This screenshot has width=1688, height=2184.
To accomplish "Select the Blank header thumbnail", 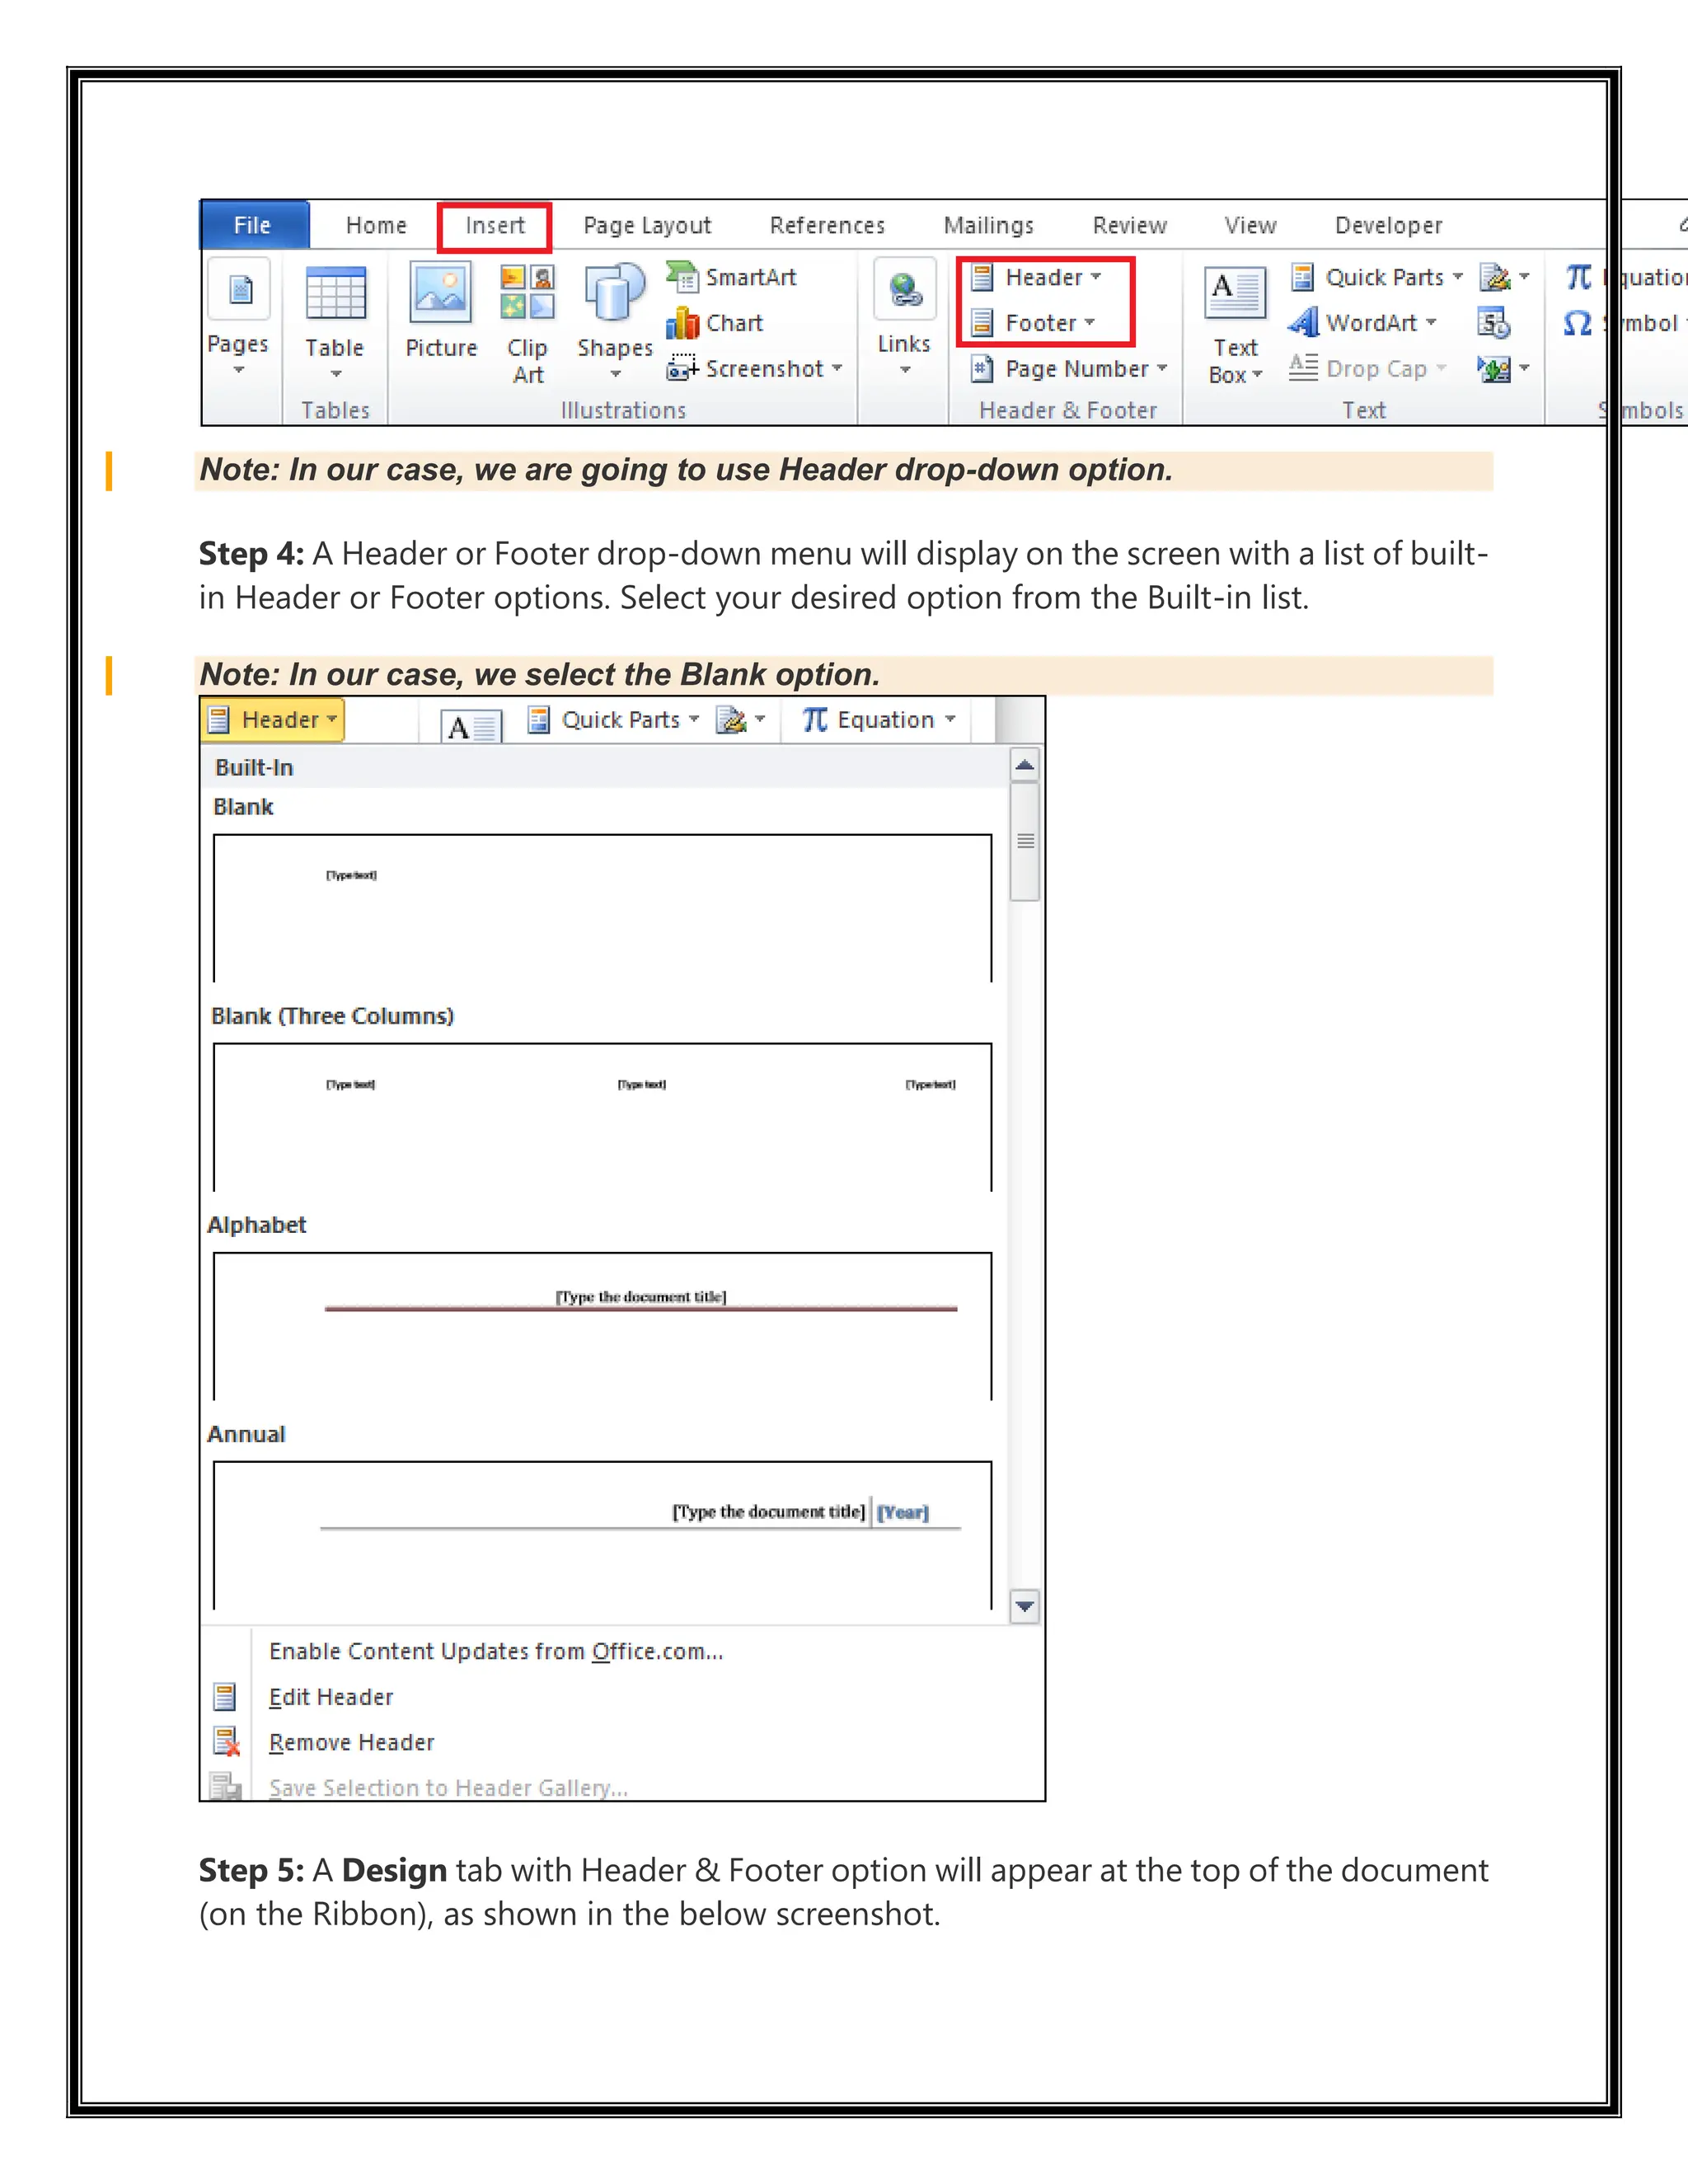I will click(x=602, y=908).
